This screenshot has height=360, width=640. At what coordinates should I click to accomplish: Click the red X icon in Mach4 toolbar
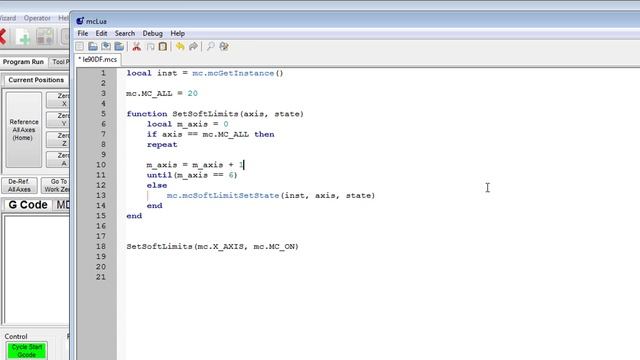click(x=2, y=37)
